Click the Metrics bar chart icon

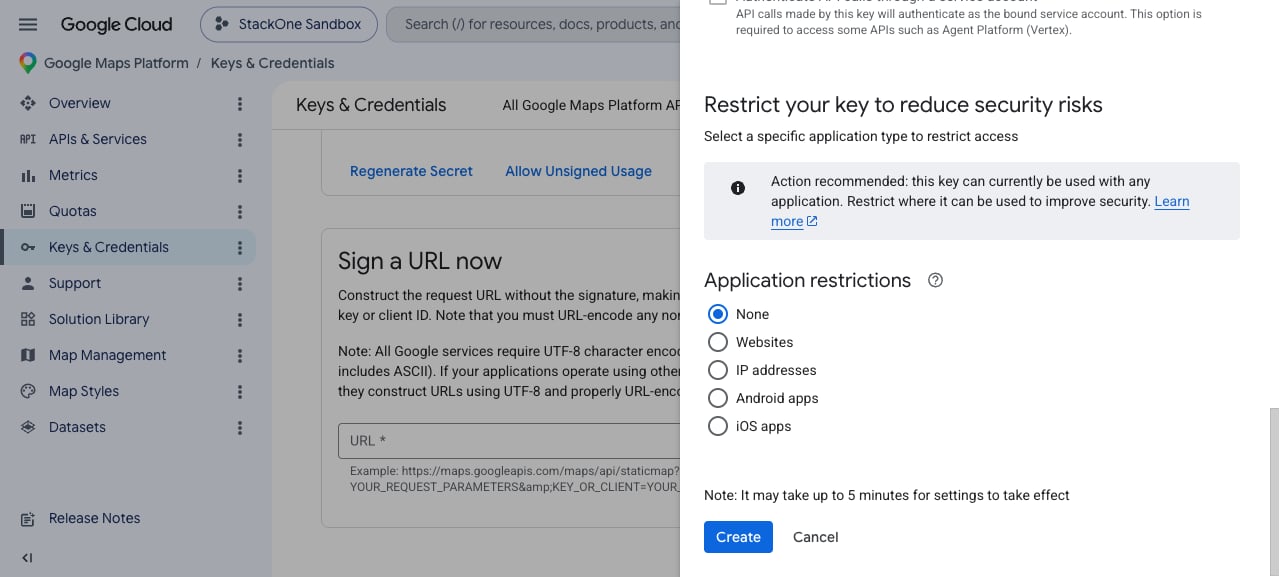(28, 175)
